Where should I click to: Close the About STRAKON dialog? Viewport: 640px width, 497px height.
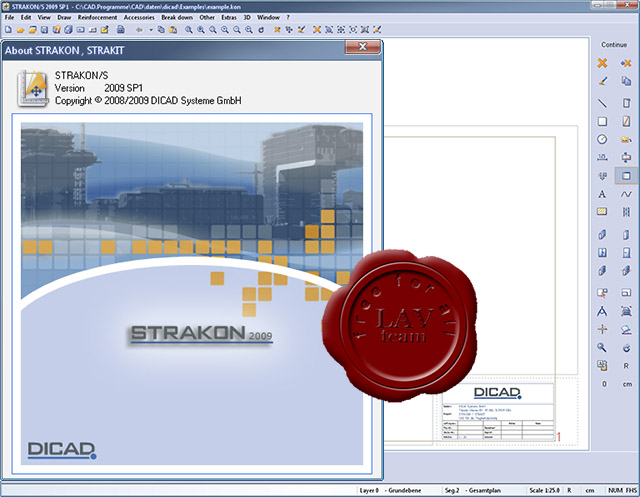(x=362, y=47)
